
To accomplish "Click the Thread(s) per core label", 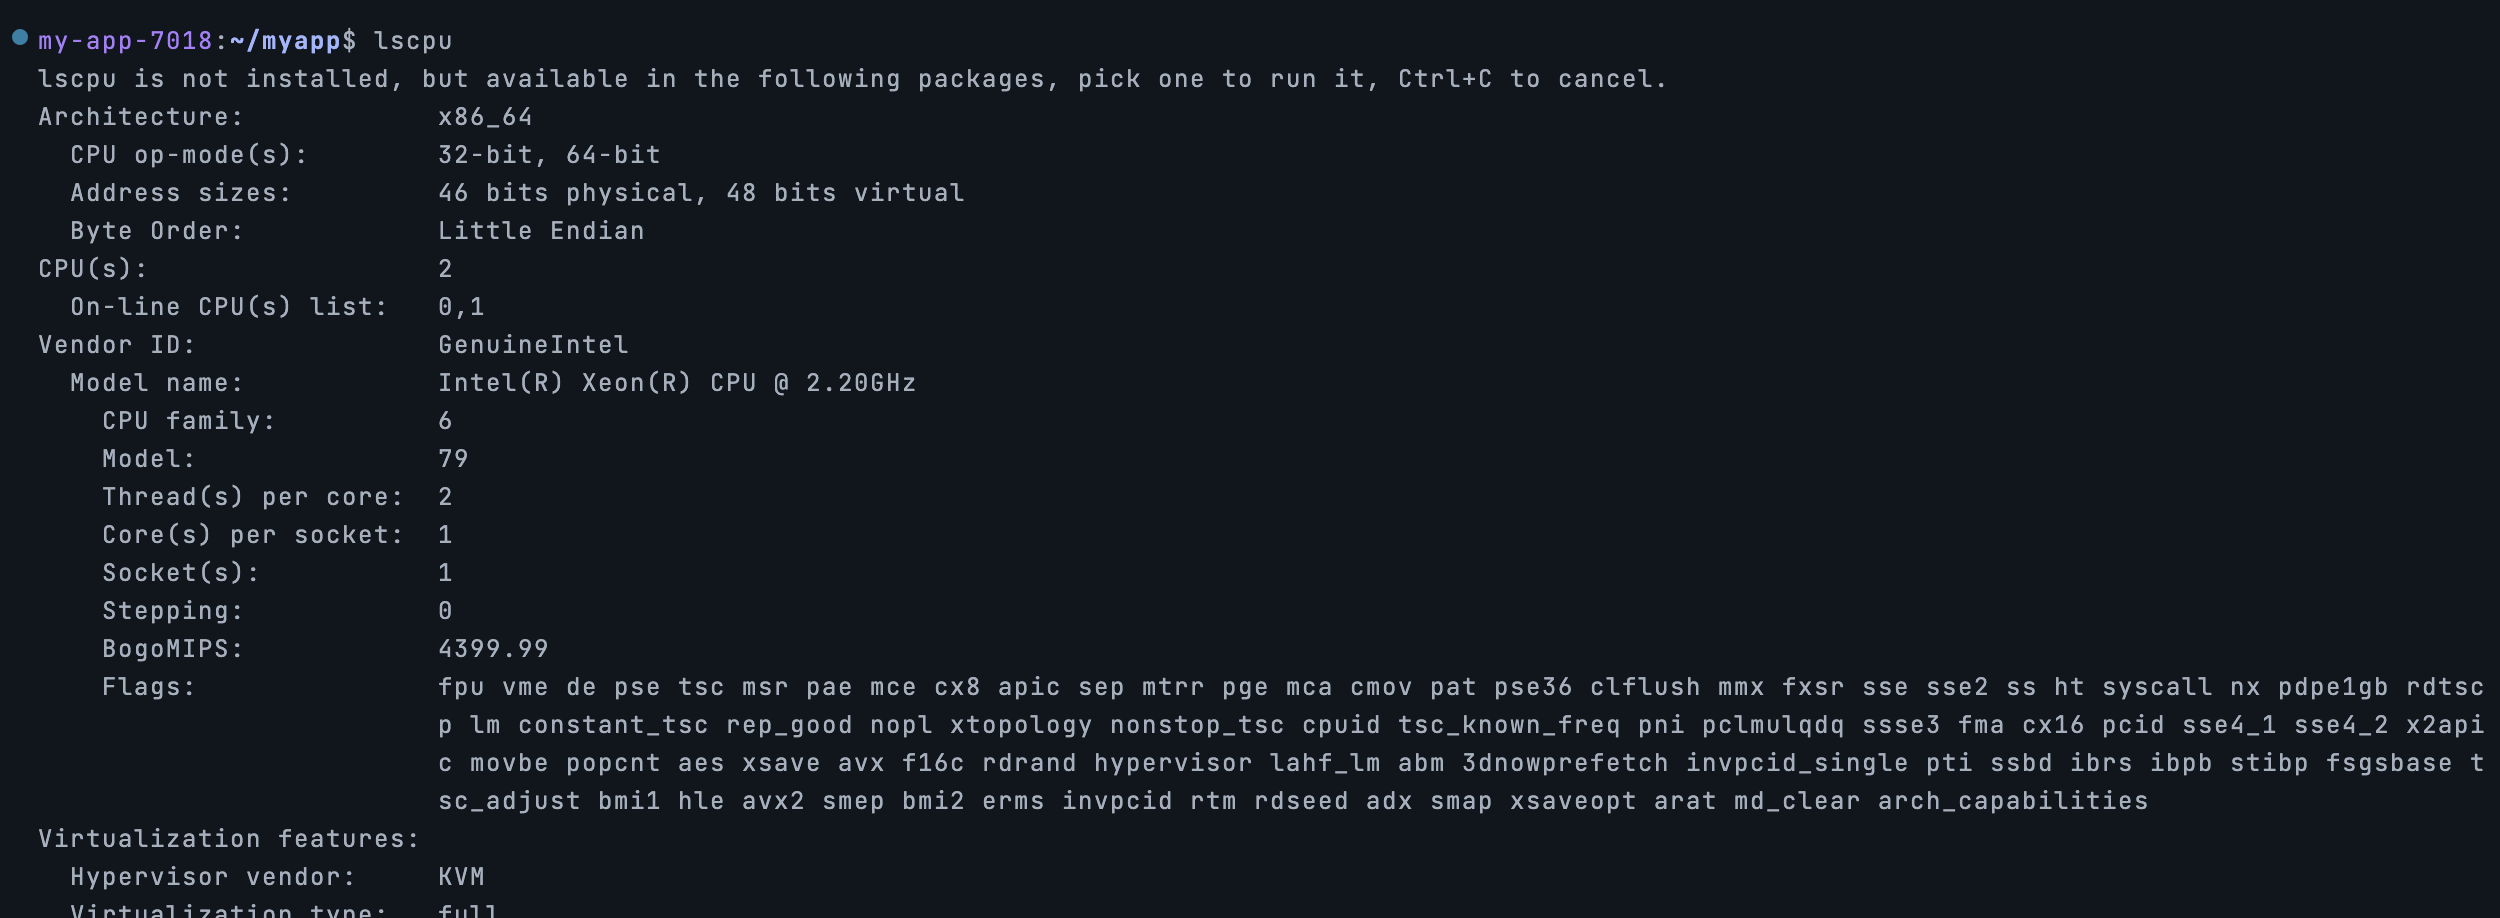I will (252, 497).
